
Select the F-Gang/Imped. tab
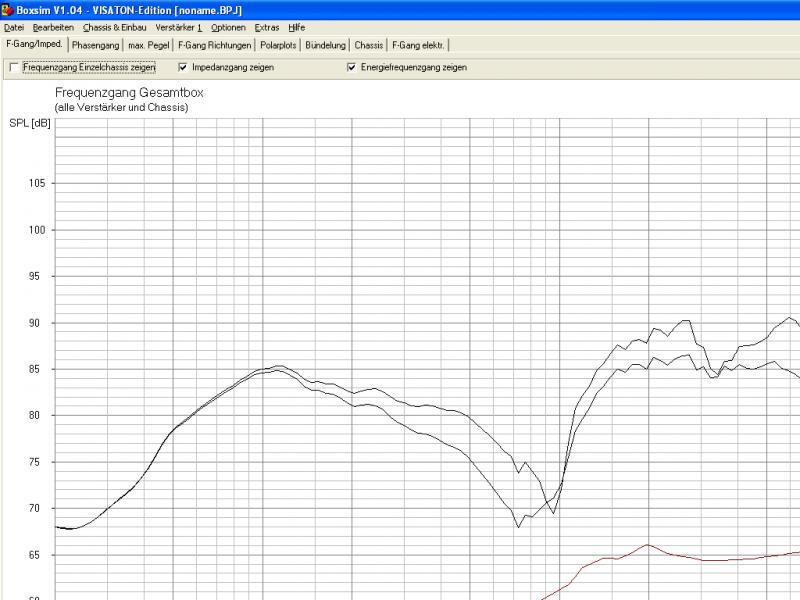coord(34,45)
